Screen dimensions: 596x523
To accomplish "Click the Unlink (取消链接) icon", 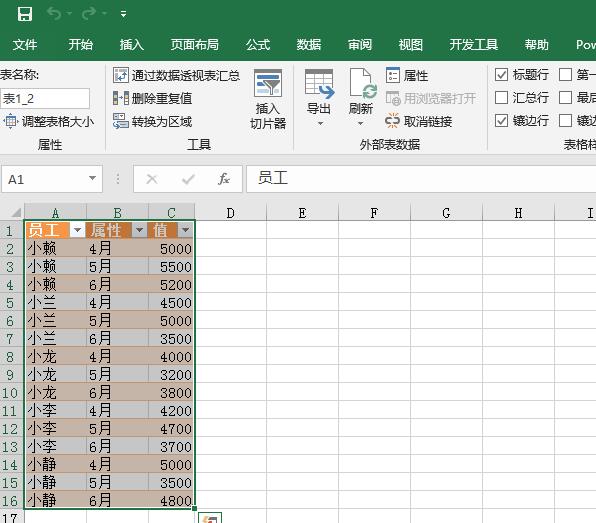I will click(x=392, y=121).
